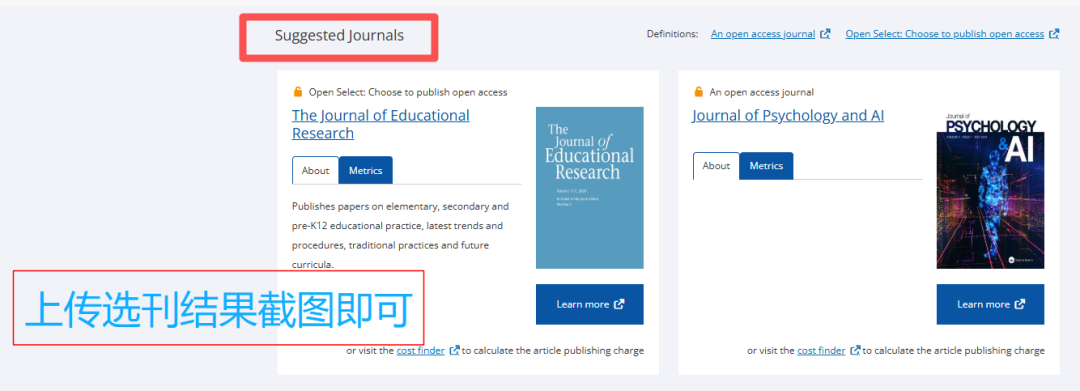Open cost finder link in Educational Research card
The image size is (1080, 391).
point(420,350)
